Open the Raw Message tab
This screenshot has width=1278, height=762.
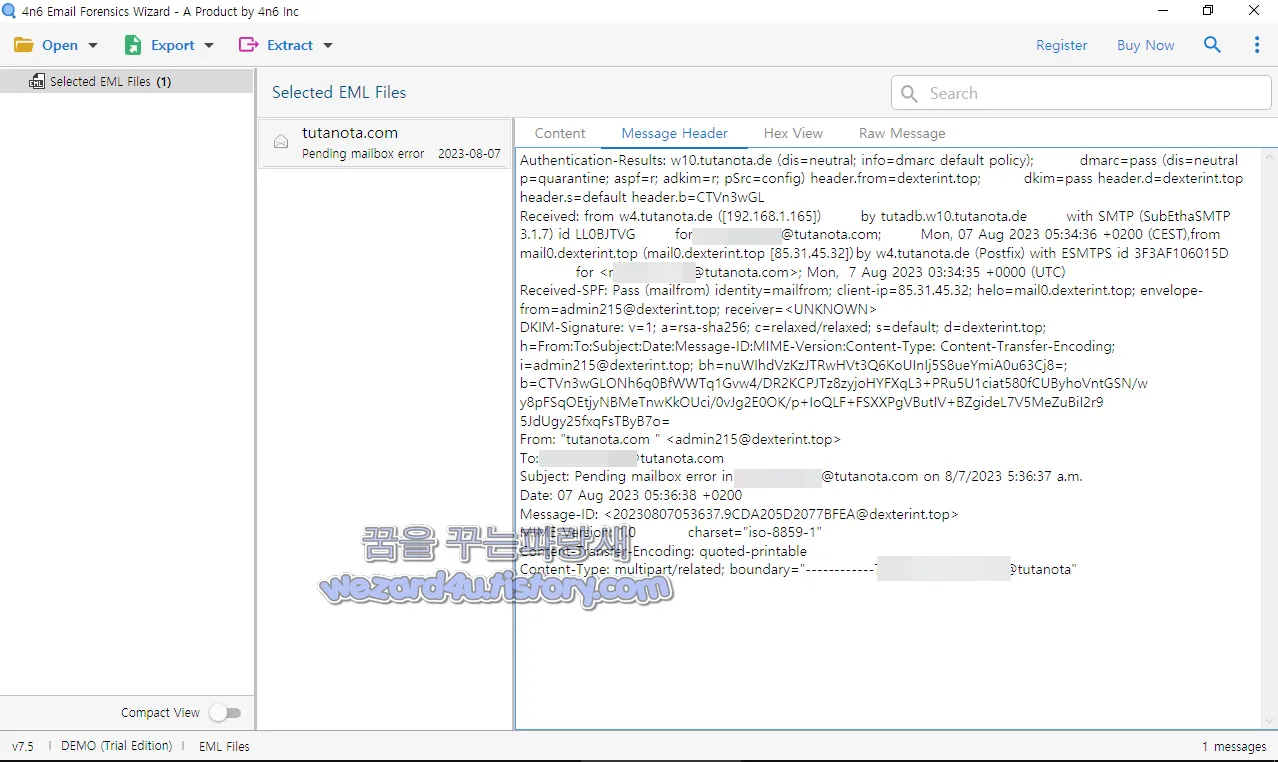coord(902,133)
